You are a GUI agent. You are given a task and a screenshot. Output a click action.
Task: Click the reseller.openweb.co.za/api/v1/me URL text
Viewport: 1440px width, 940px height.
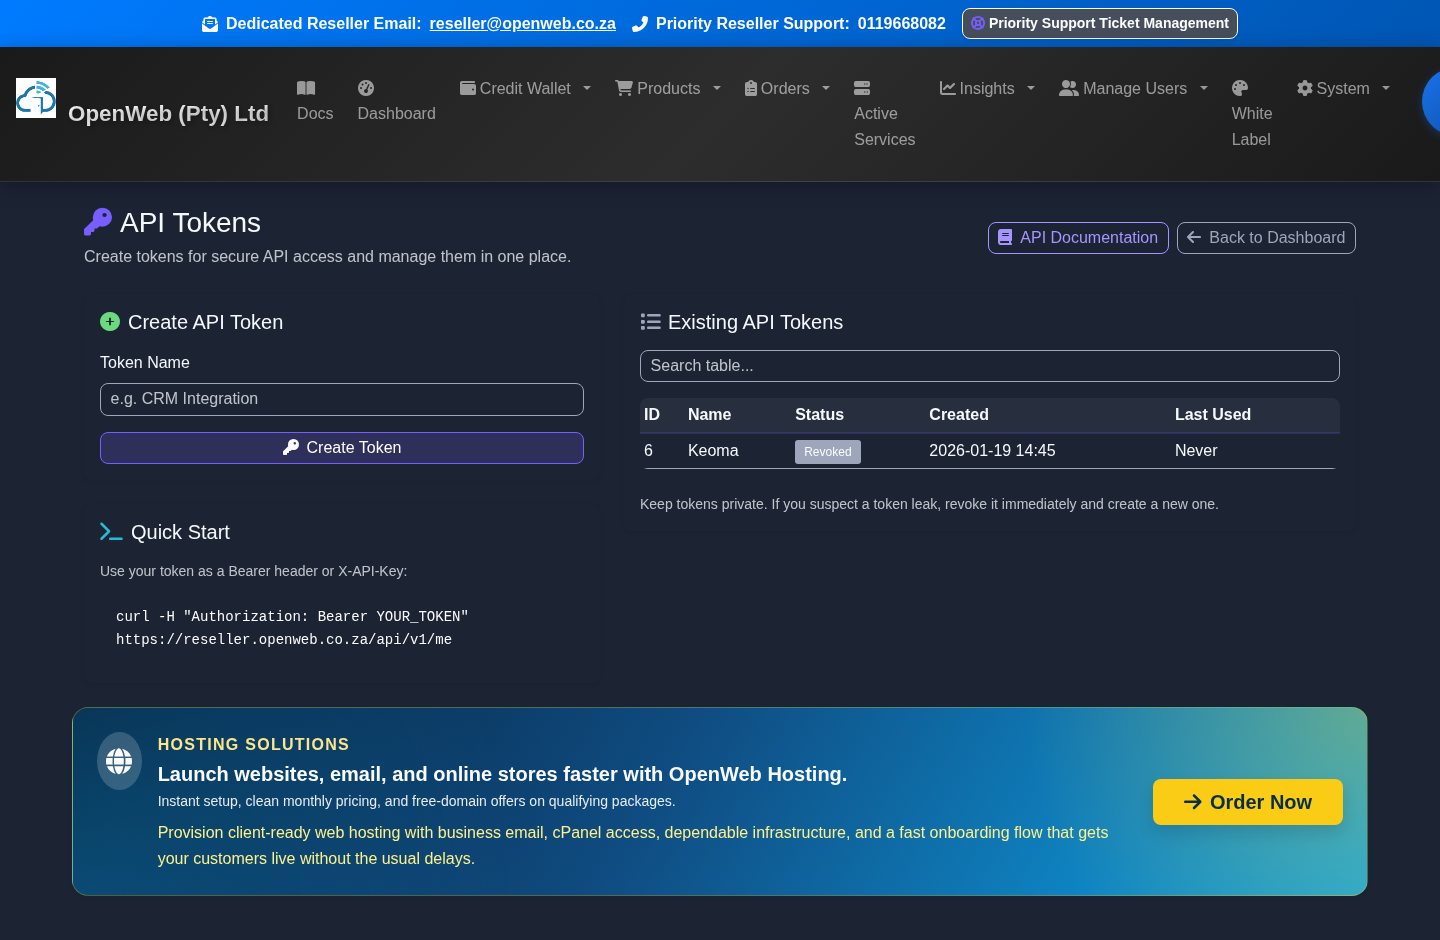[x=284, y=640]
